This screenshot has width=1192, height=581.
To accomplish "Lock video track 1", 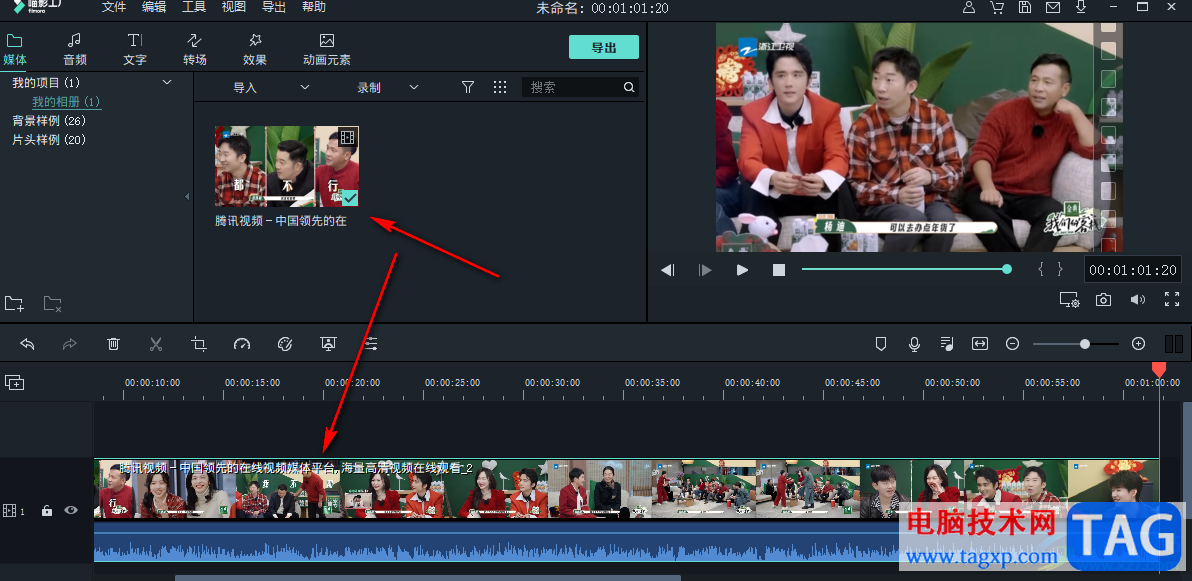I will tap(46, 510).
